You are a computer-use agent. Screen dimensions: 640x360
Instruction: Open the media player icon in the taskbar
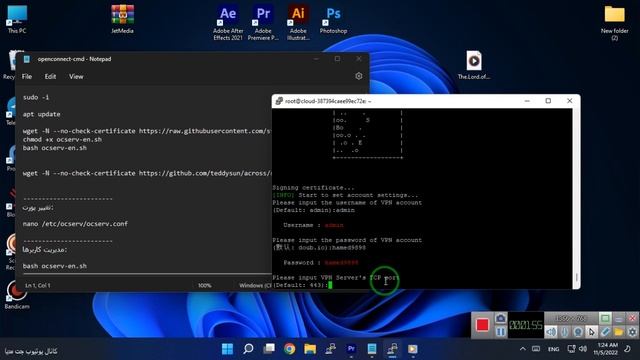pyautogui.click(x=413, y=349)
